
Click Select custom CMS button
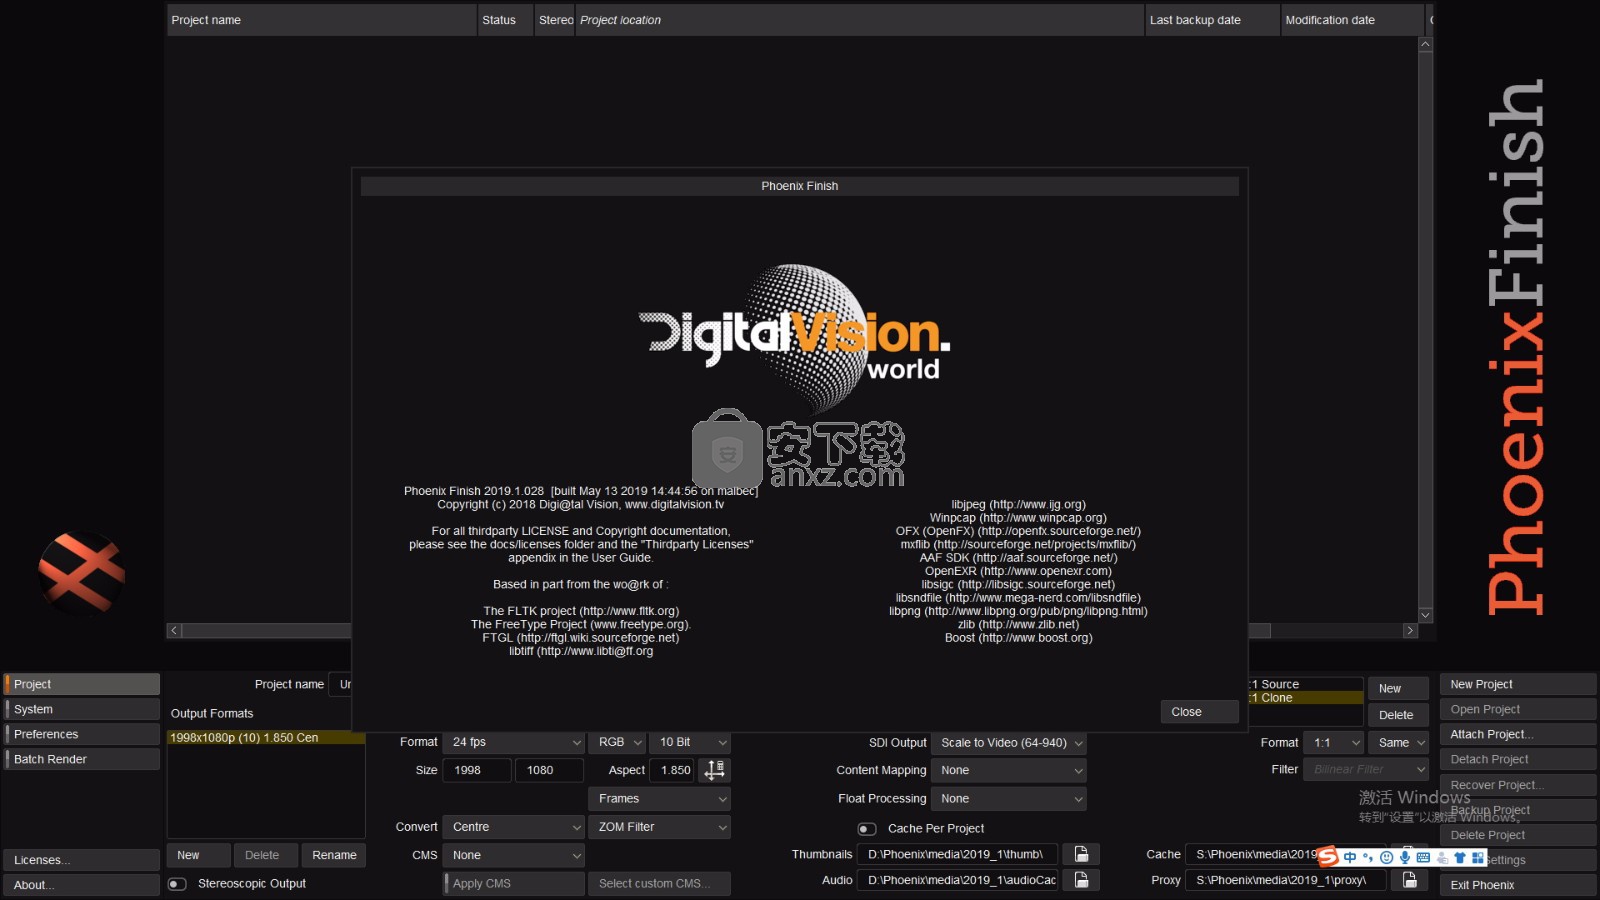click(x=660, y=884)
